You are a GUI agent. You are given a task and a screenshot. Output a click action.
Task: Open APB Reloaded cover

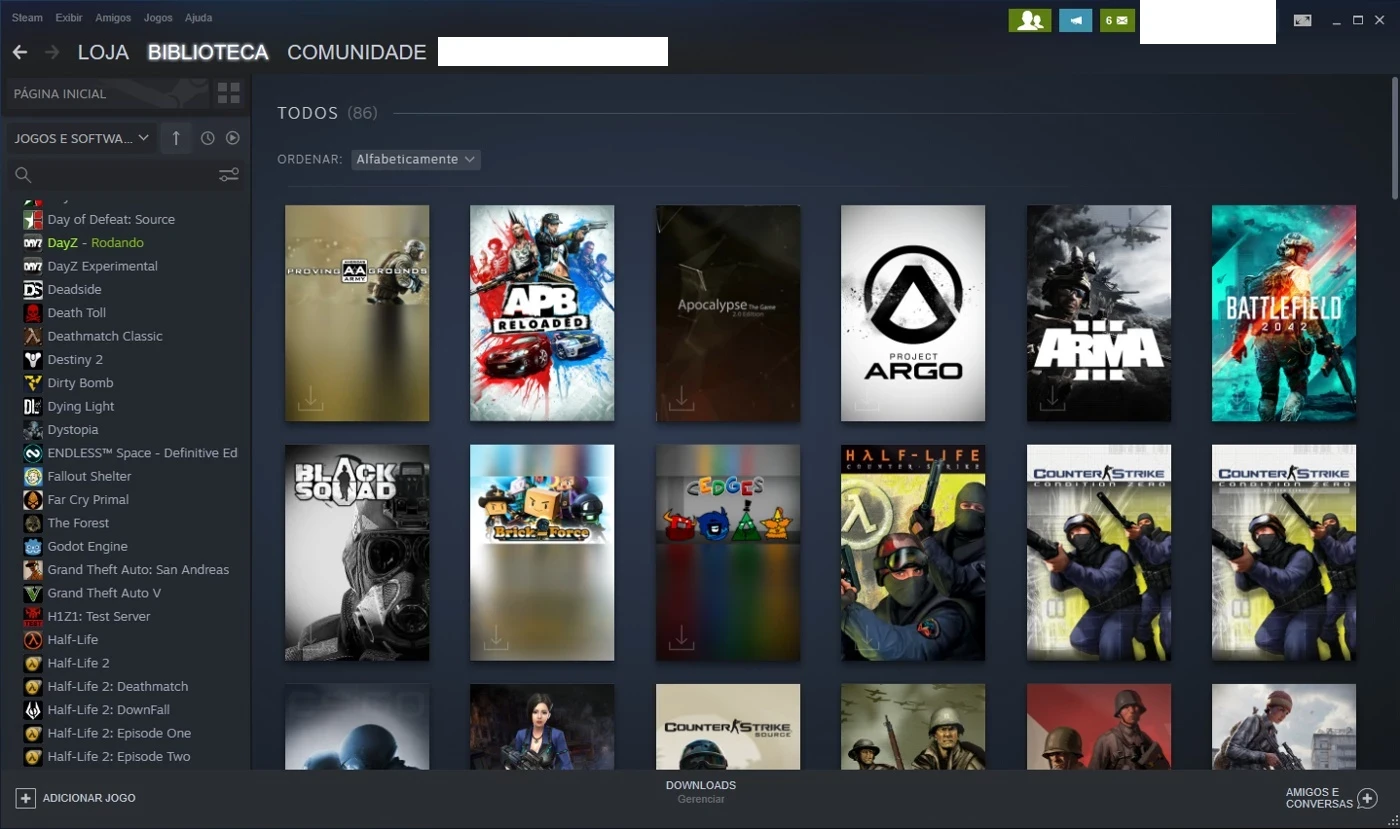[542, 313]
